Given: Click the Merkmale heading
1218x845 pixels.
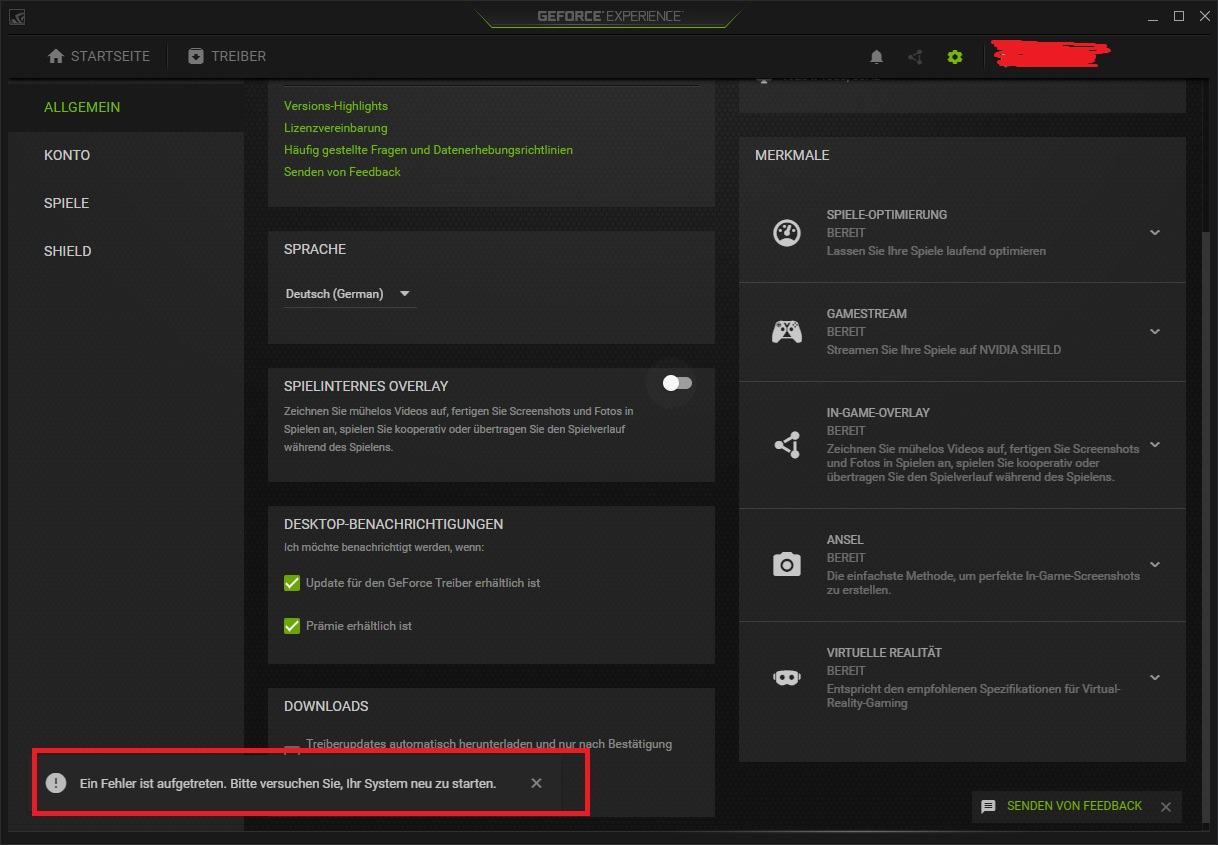Looking at the screenshot, I should pyautogui.click(x=792, y=155).
